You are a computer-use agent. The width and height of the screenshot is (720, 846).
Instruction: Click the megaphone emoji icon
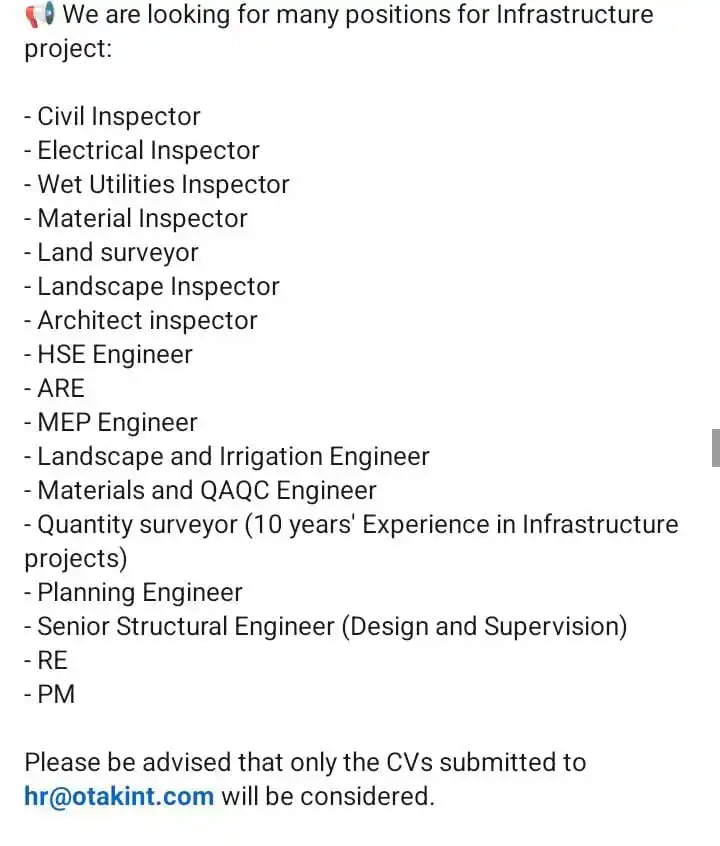point(40,15)
